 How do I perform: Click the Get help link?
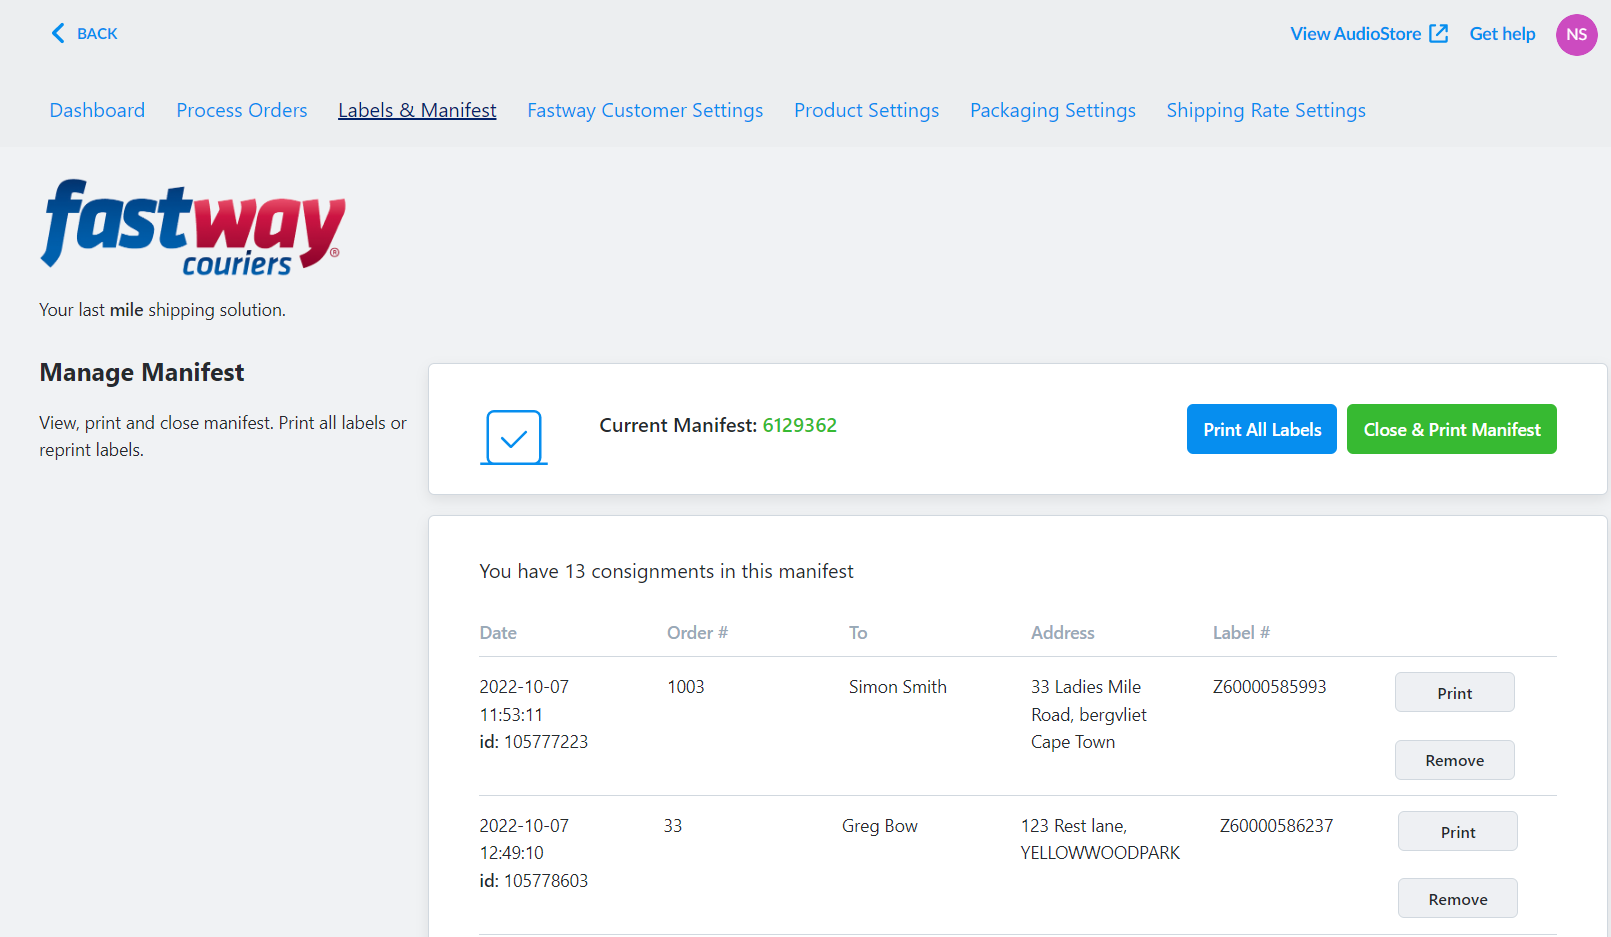1502,33
